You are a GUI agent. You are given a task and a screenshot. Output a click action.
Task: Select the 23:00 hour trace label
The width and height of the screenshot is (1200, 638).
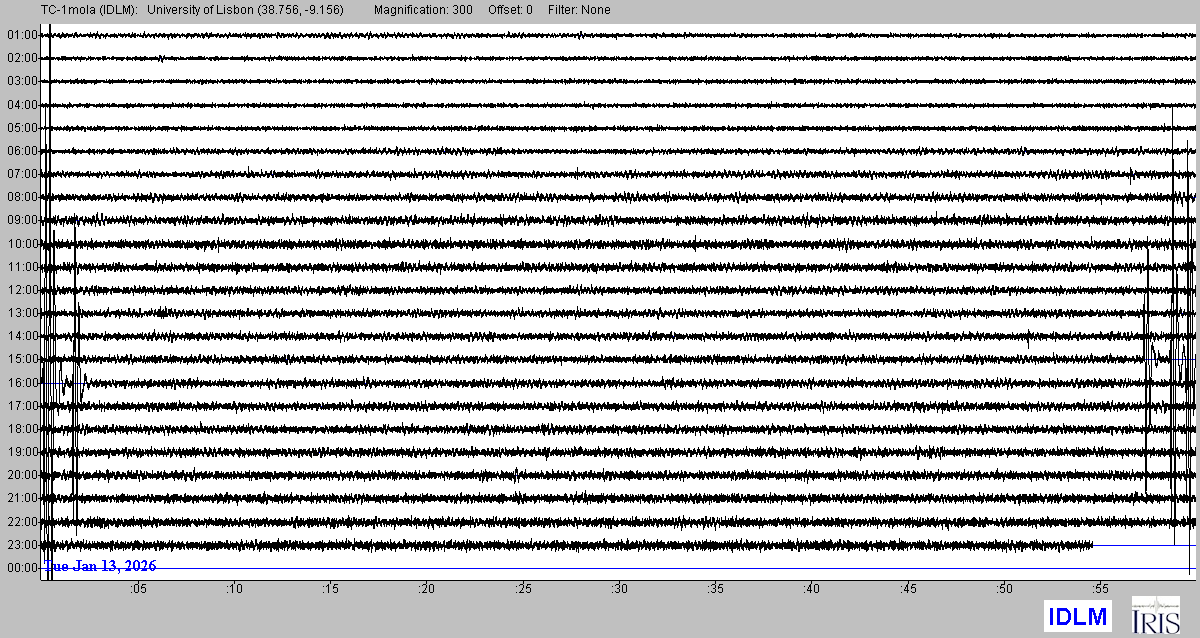click(22, 545)
